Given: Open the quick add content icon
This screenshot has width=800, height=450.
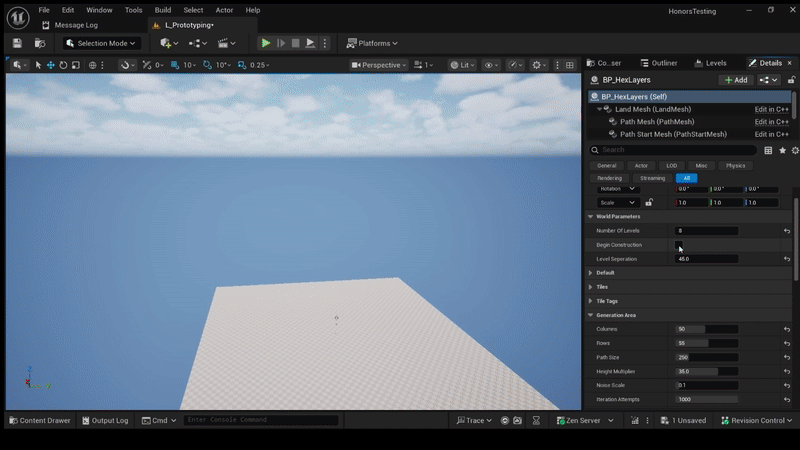Looking at the screenshot, I should click(x=166, y=43).
